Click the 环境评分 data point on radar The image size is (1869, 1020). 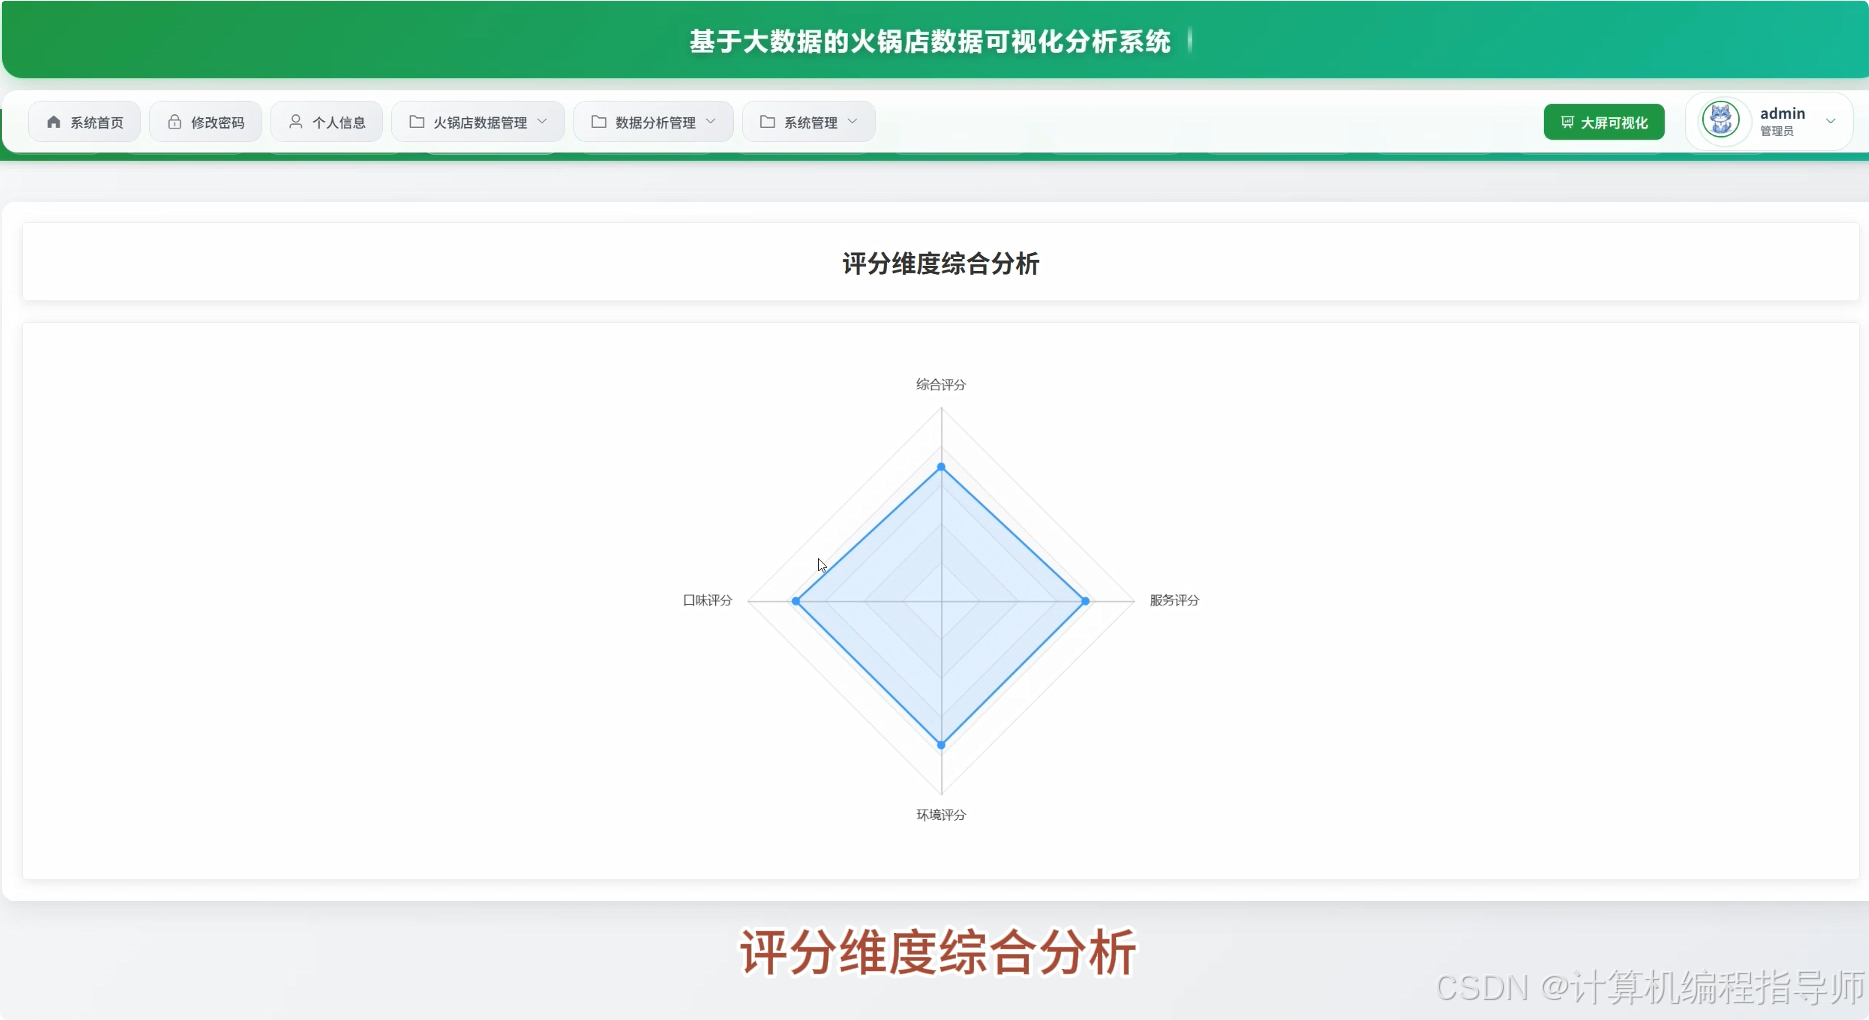941,745
